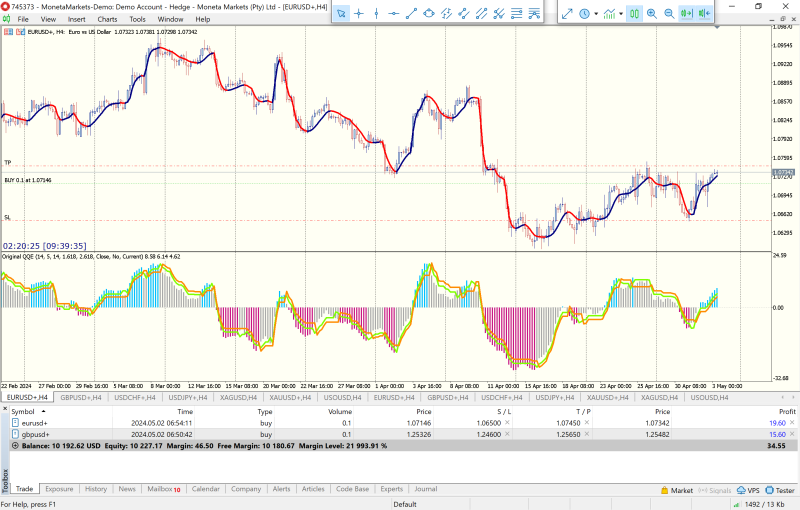Viewport: 800px width, 510px height.
Task: Click the zoom in magnifier icon
Action: click(652, 13)
